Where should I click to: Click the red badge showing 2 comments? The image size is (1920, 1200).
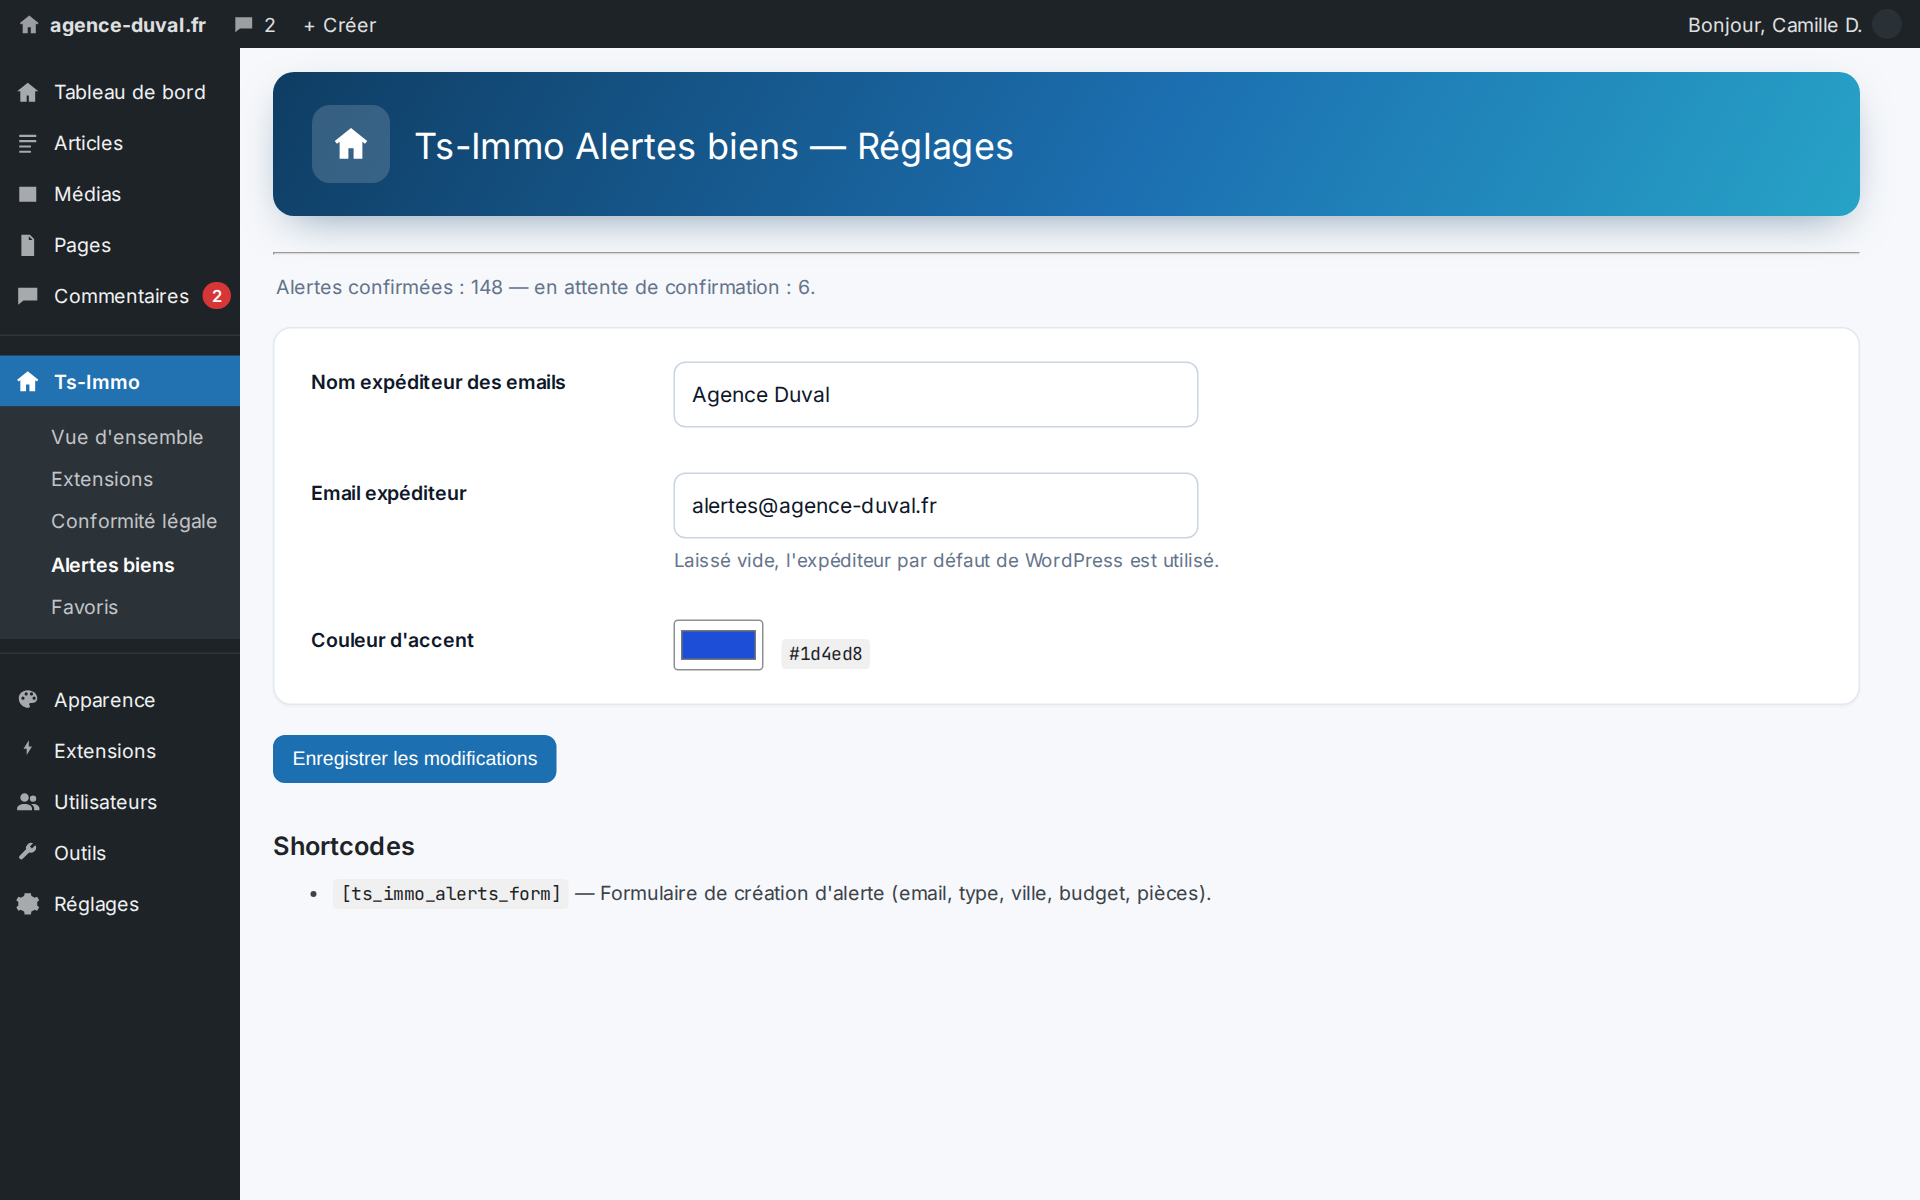216,296
